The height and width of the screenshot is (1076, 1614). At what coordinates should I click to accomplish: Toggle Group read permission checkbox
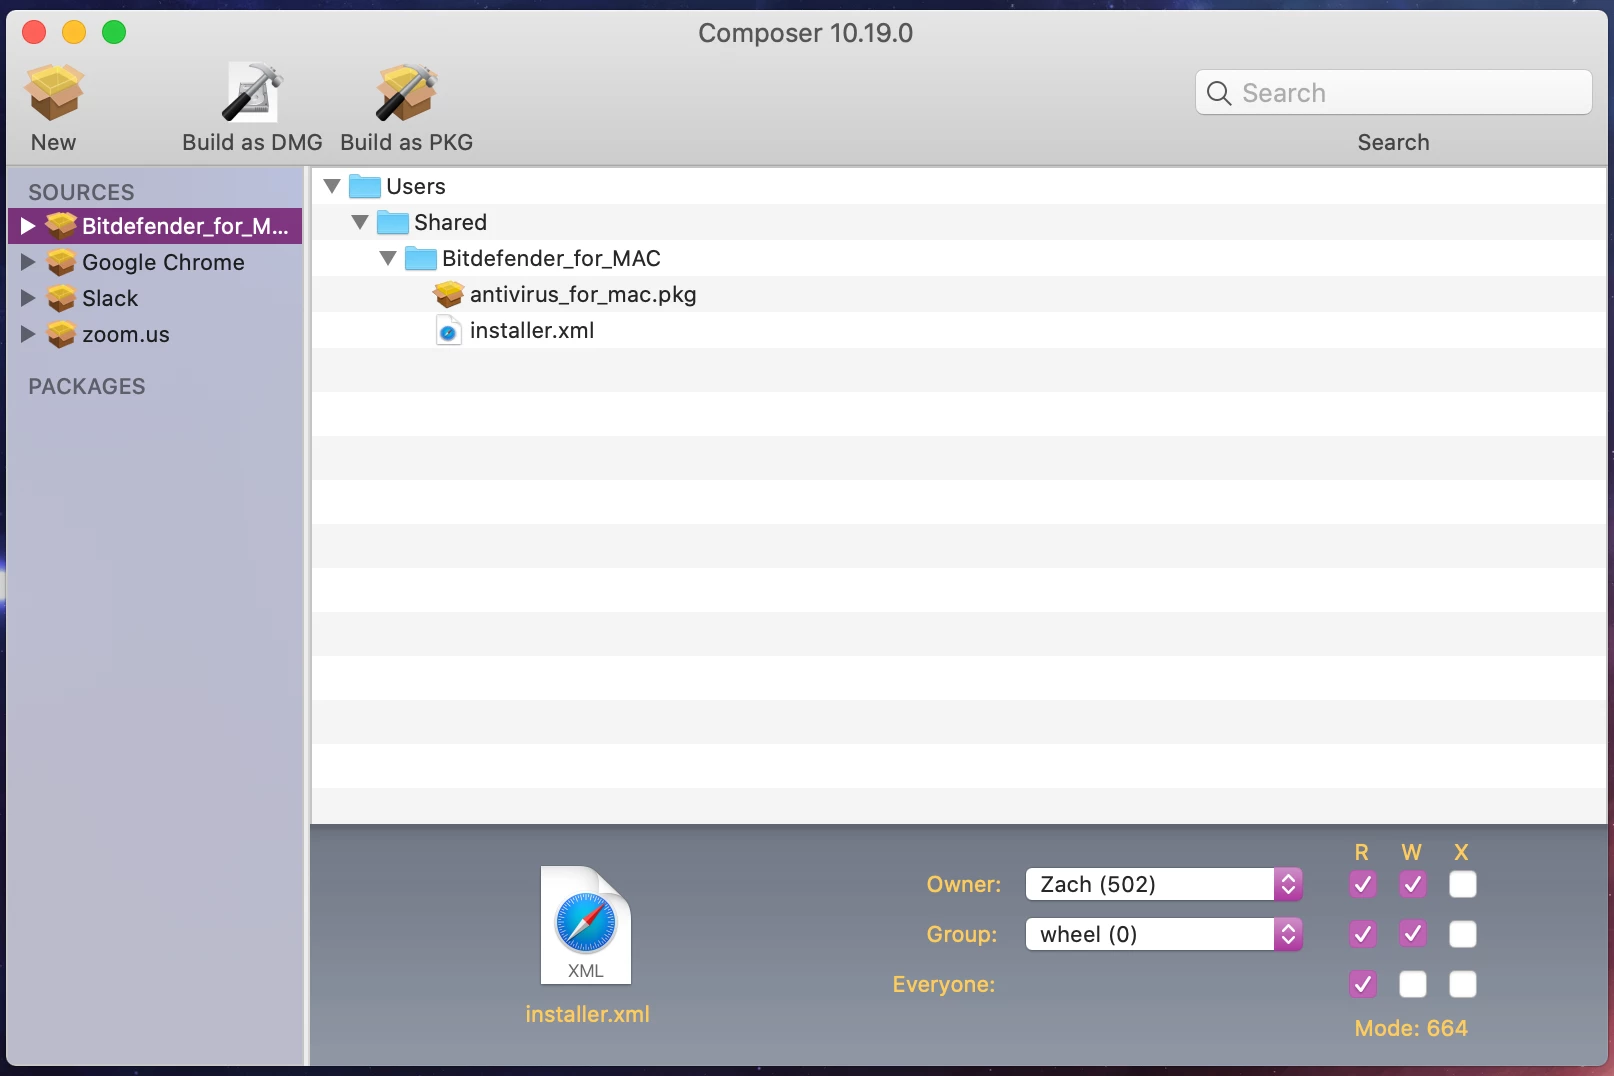(1362, 934)
